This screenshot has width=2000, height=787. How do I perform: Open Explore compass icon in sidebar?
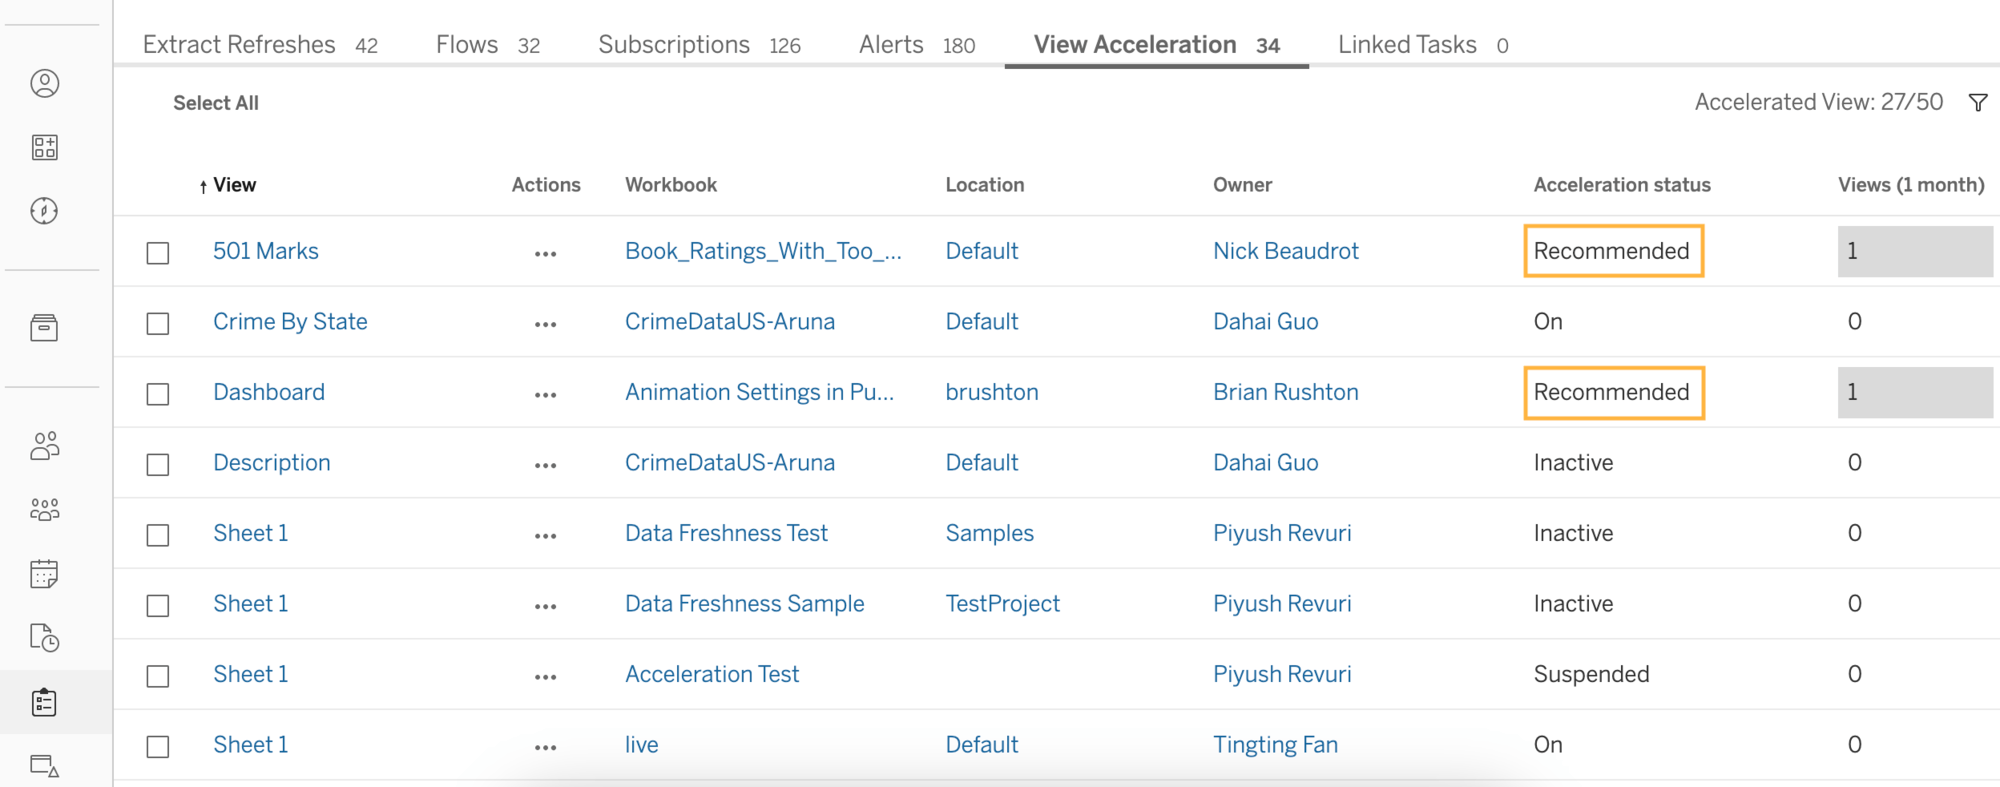click(45, 211)
